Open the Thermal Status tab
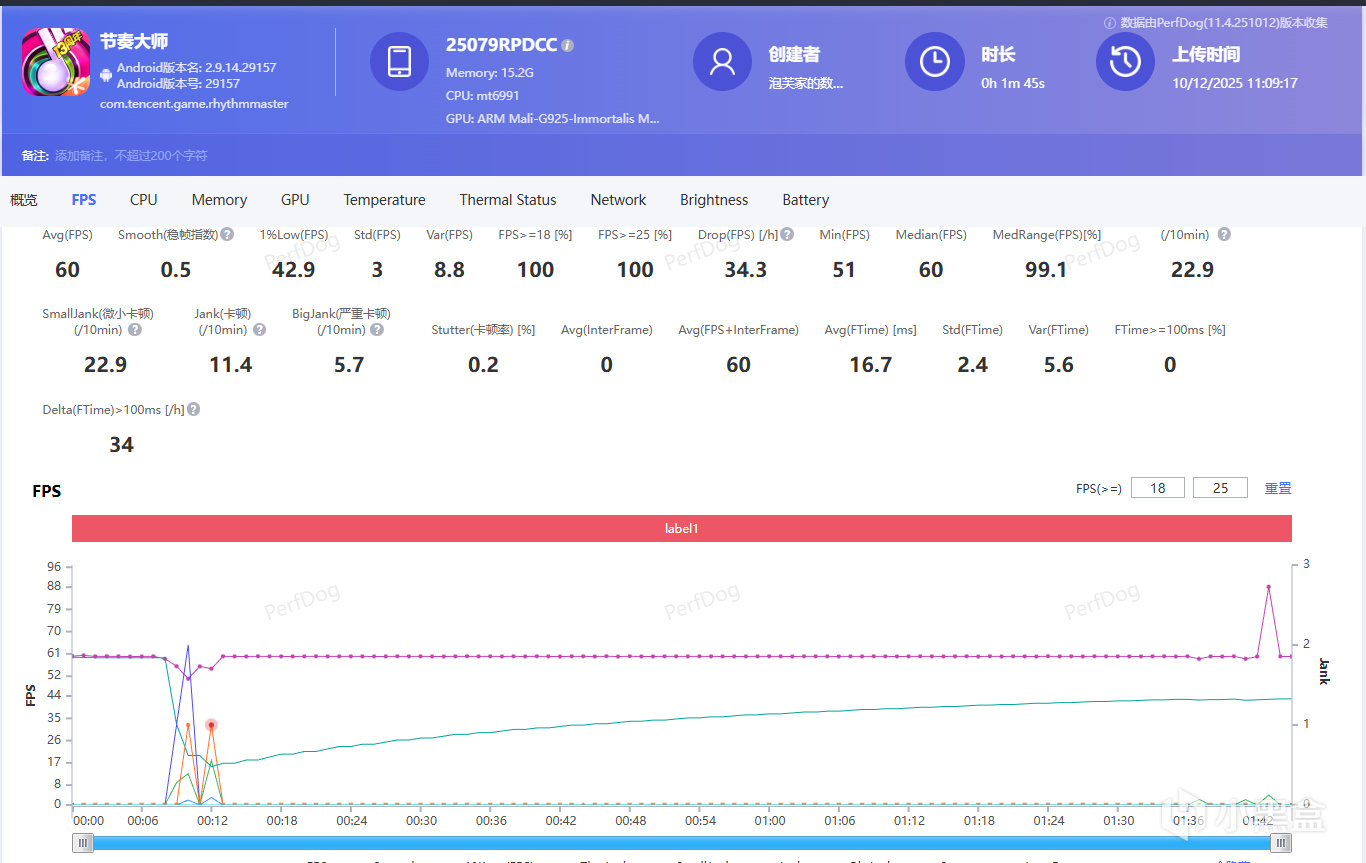Screen dimensions: 1366x863 click(507, 200)
